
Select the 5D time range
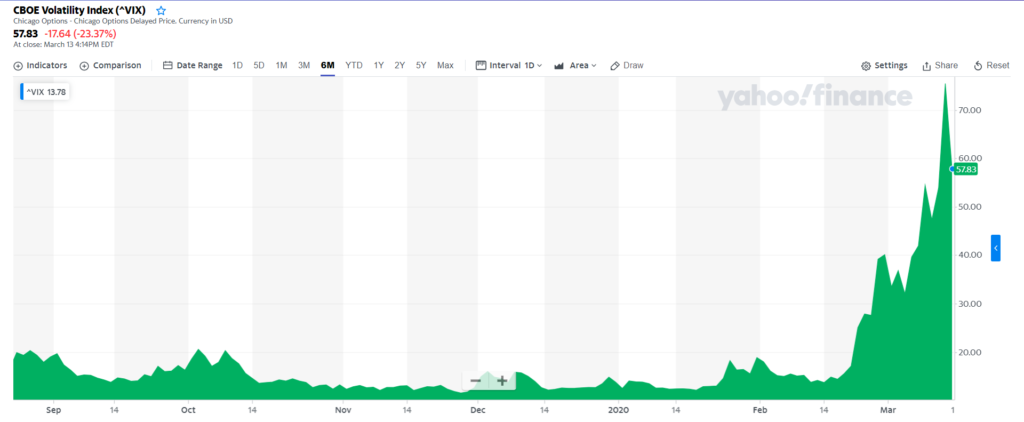point(259,65)
